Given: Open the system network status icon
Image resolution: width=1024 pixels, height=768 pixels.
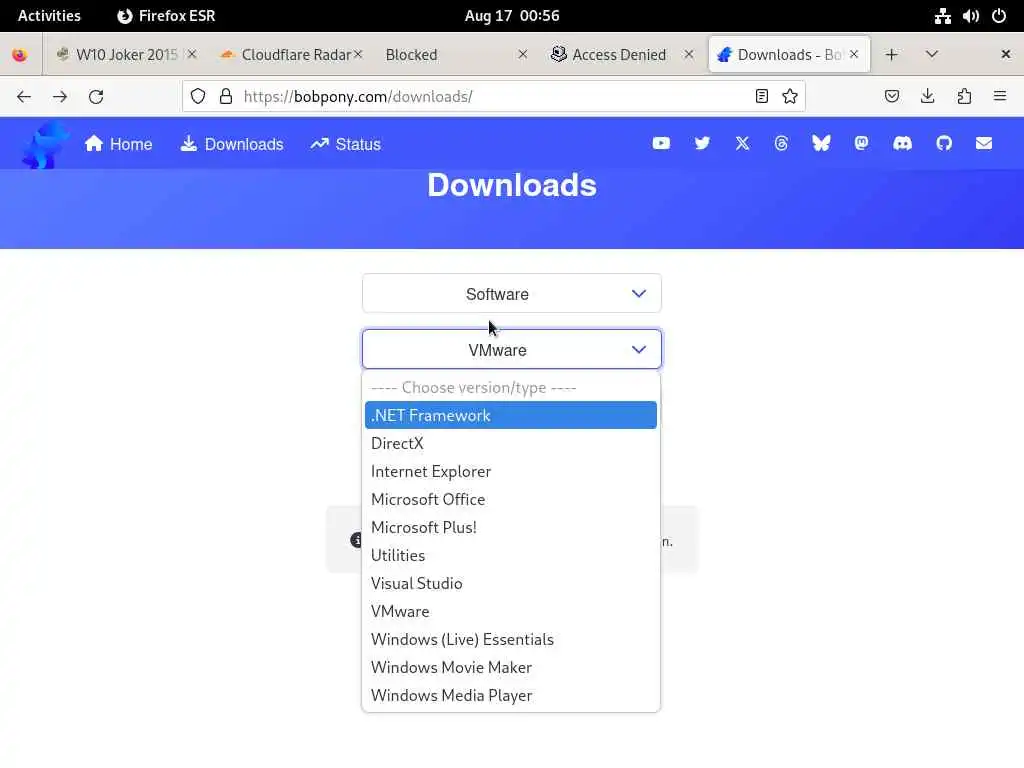Looking at the screenshot, I should (942, 16).
